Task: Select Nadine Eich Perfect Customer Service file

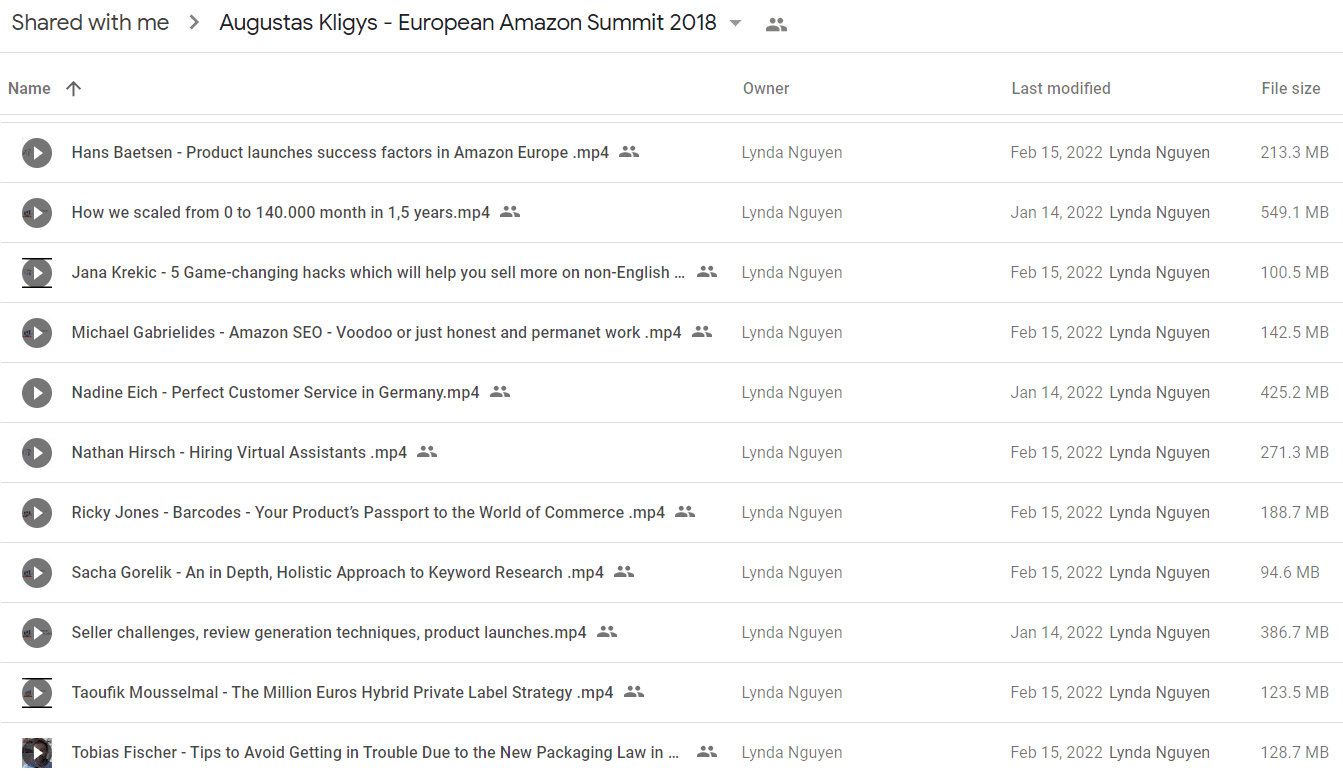Action: [275, 393]
